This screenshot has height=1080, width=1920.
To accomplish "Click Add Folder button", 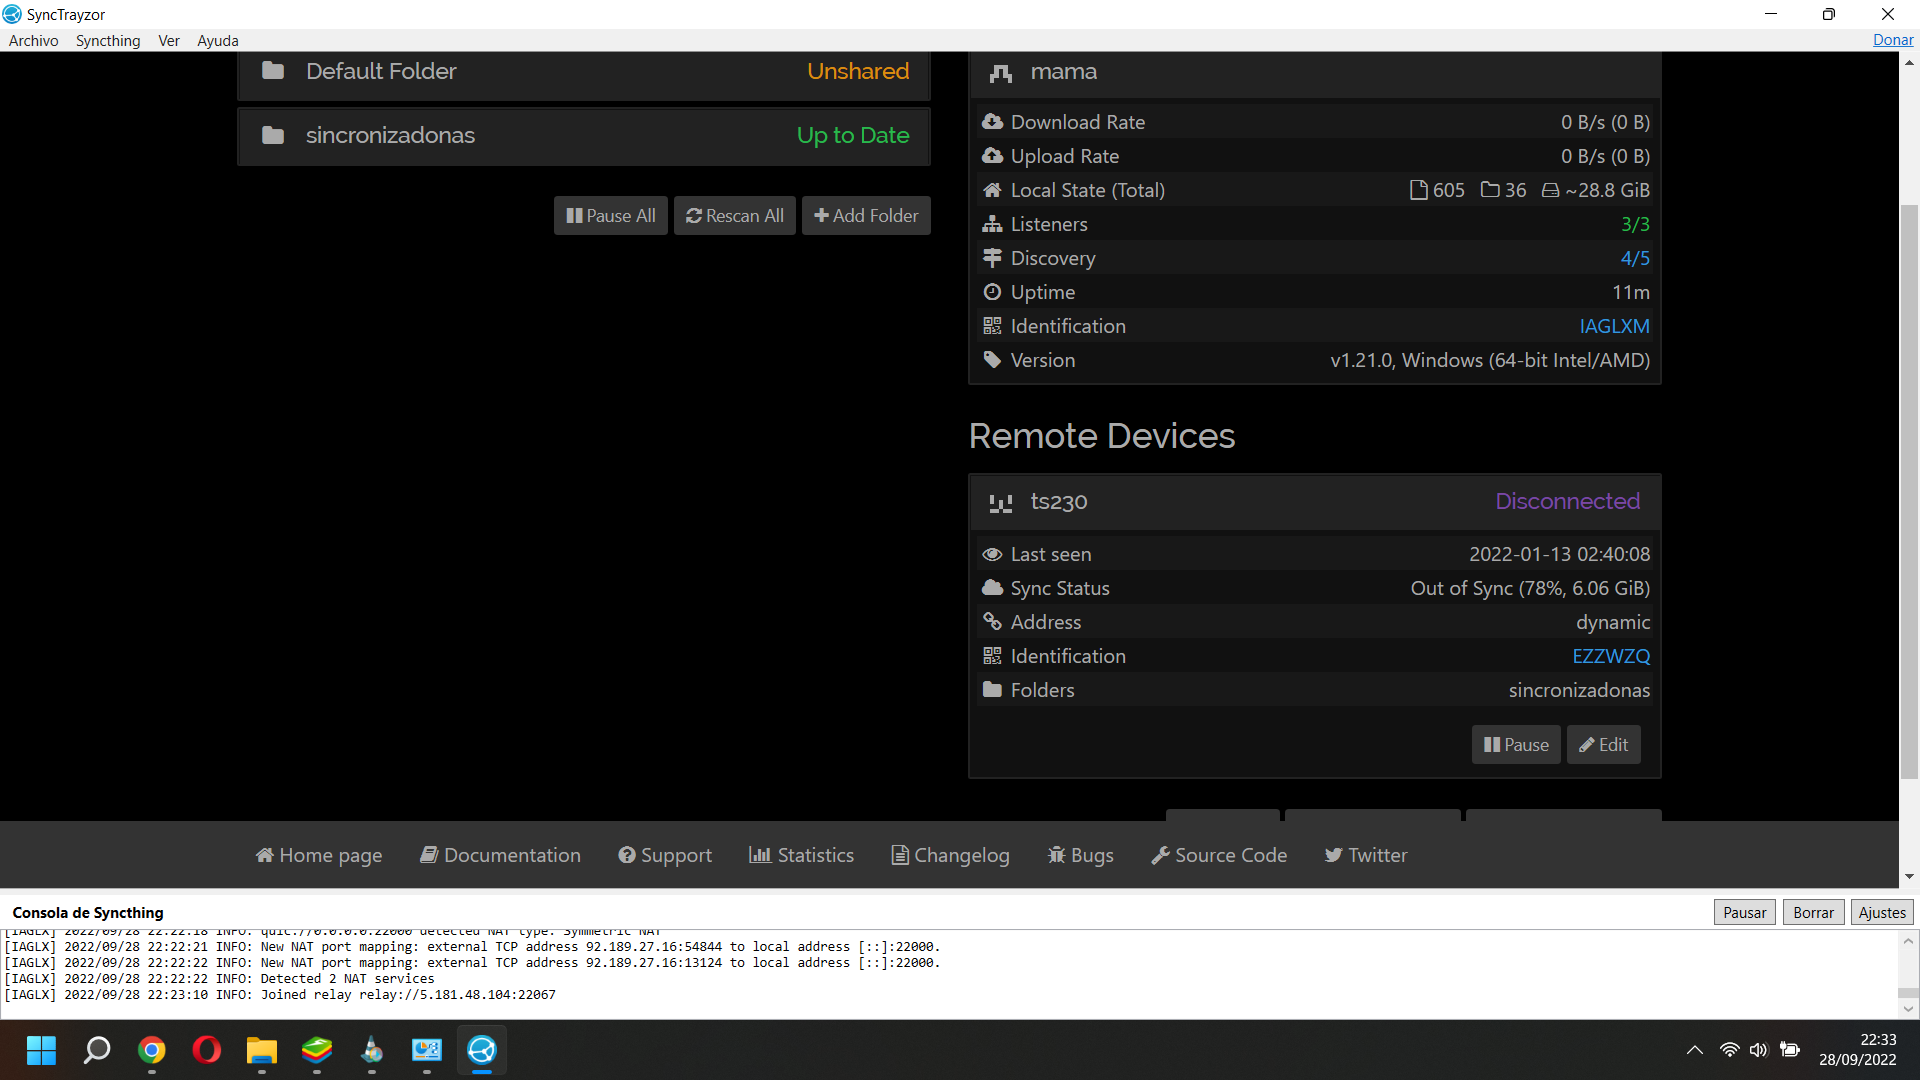I will 866,216.
